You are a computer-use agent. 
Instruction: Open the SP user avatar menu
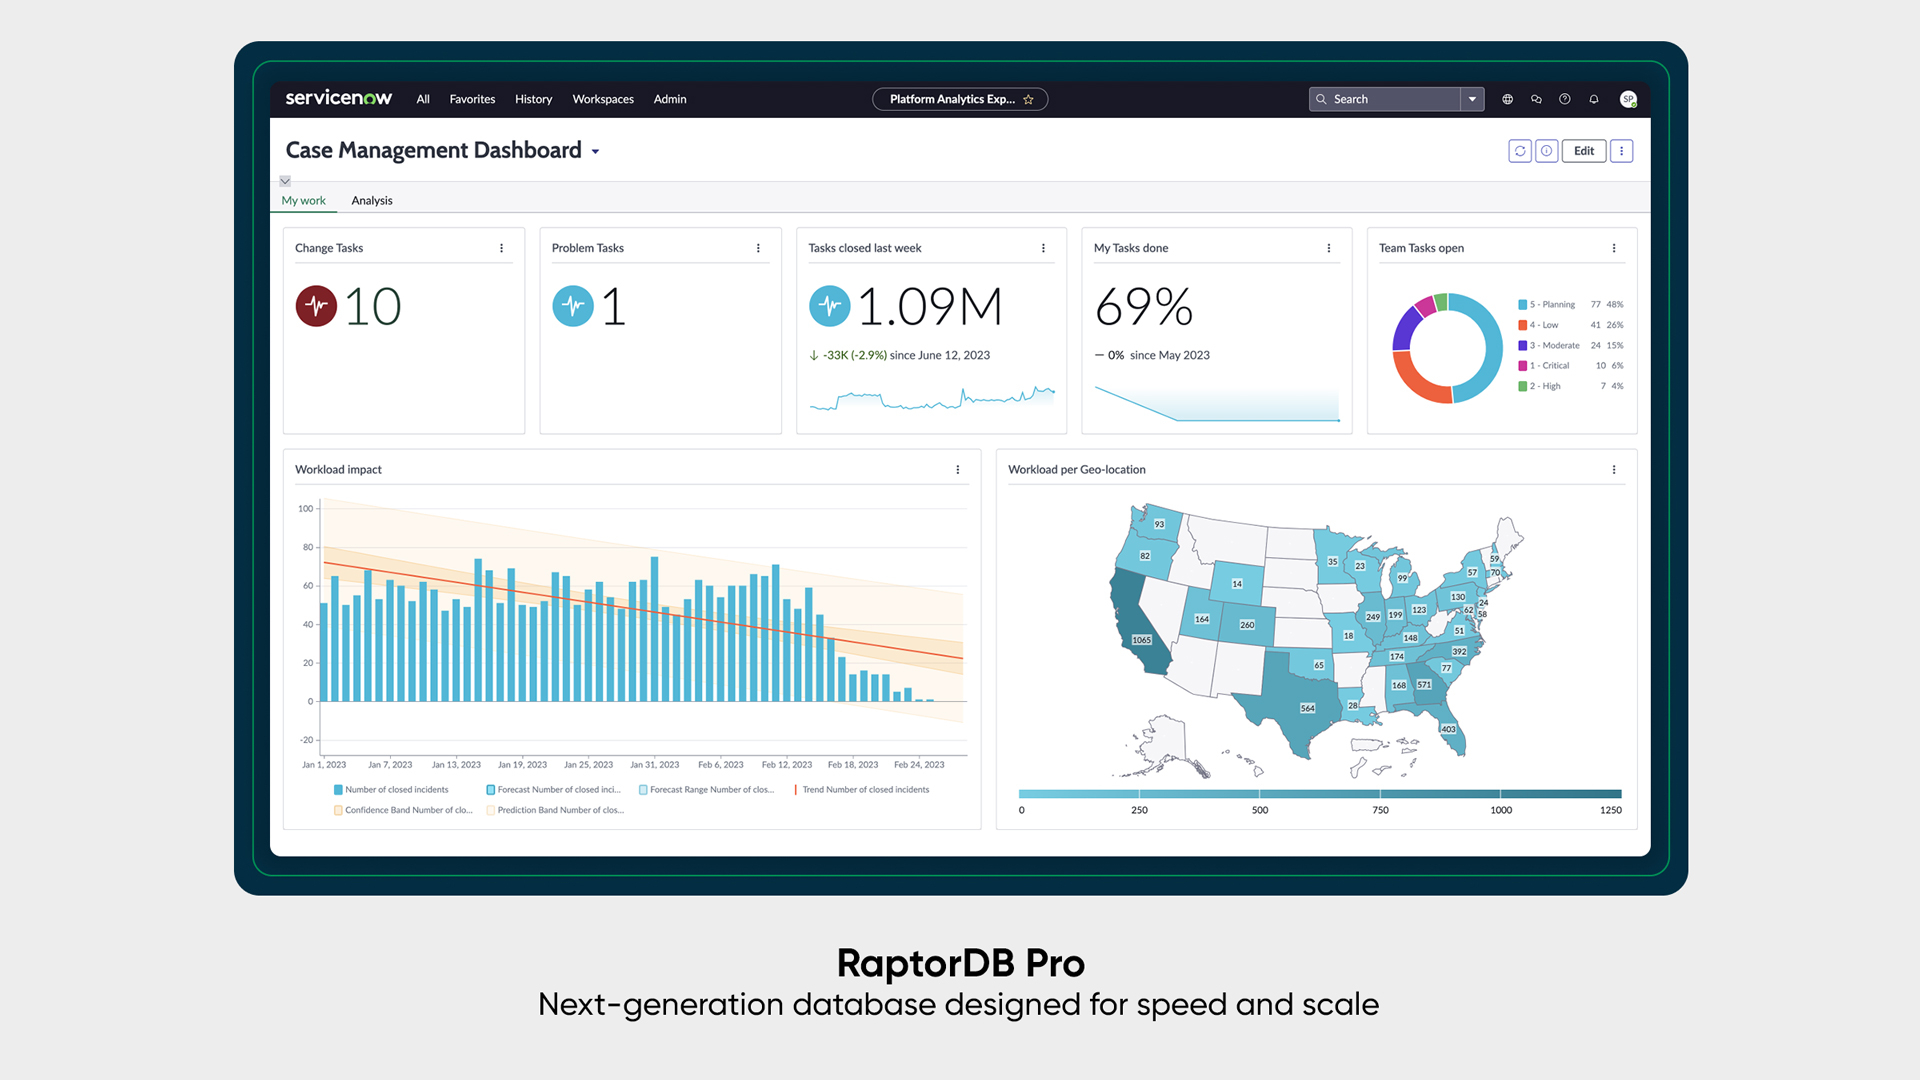1628,99
